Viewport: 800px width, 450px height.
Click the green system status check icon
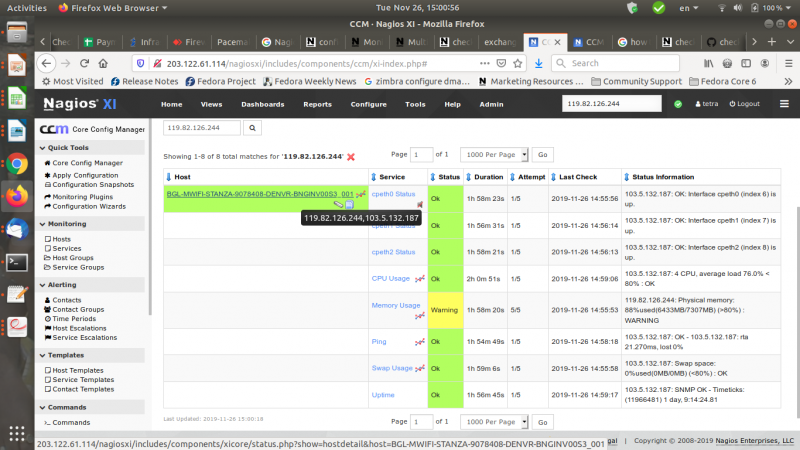678,104
